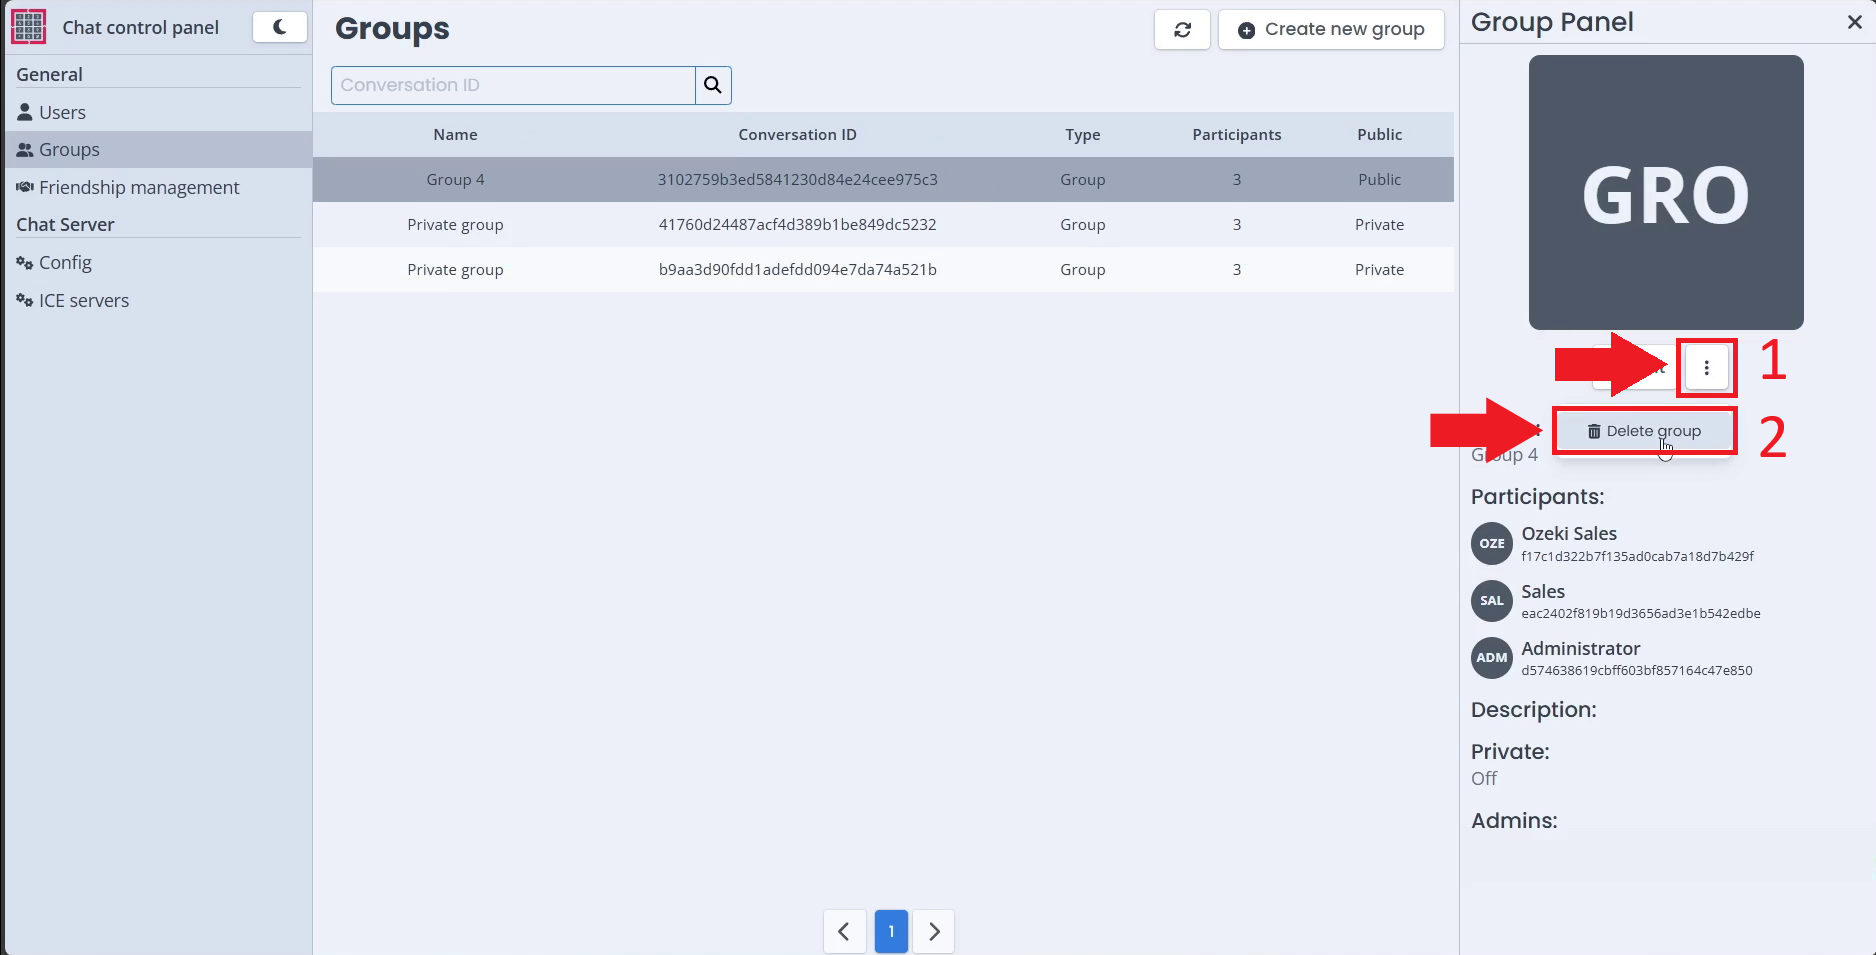Click the Conversation ID search field
This screenshot has height=955, width=1876.
(x=513, y=85)
